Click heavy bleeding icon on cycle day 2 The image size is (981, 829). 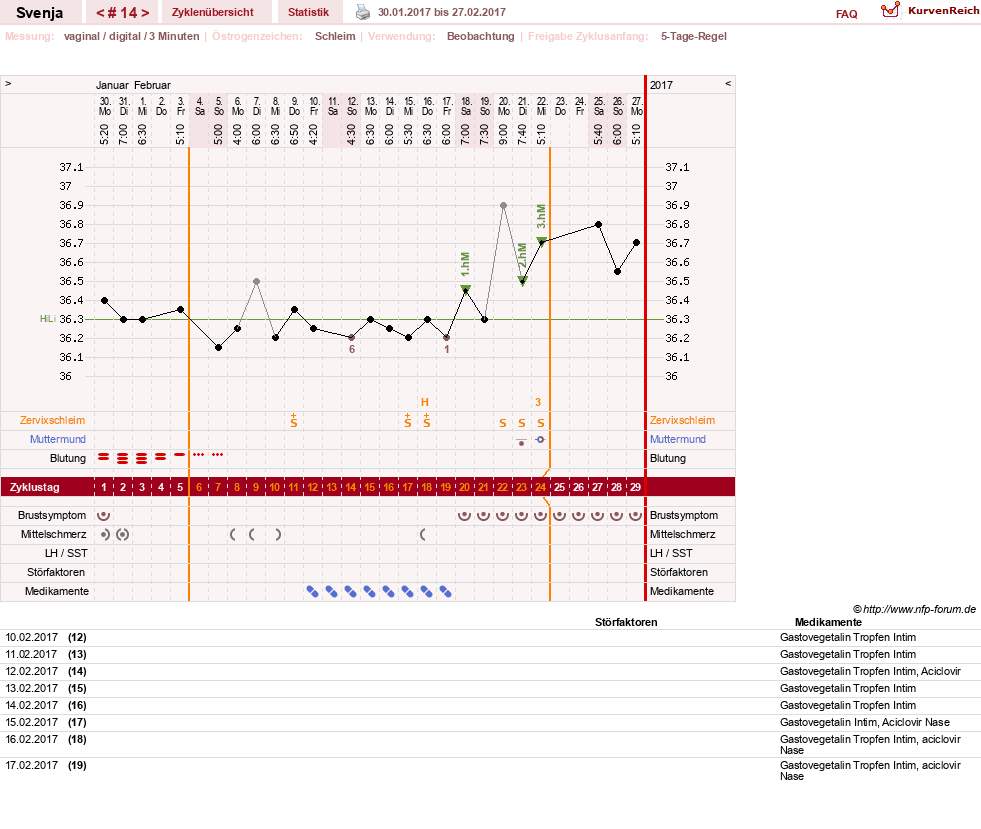tap(123, 459)
